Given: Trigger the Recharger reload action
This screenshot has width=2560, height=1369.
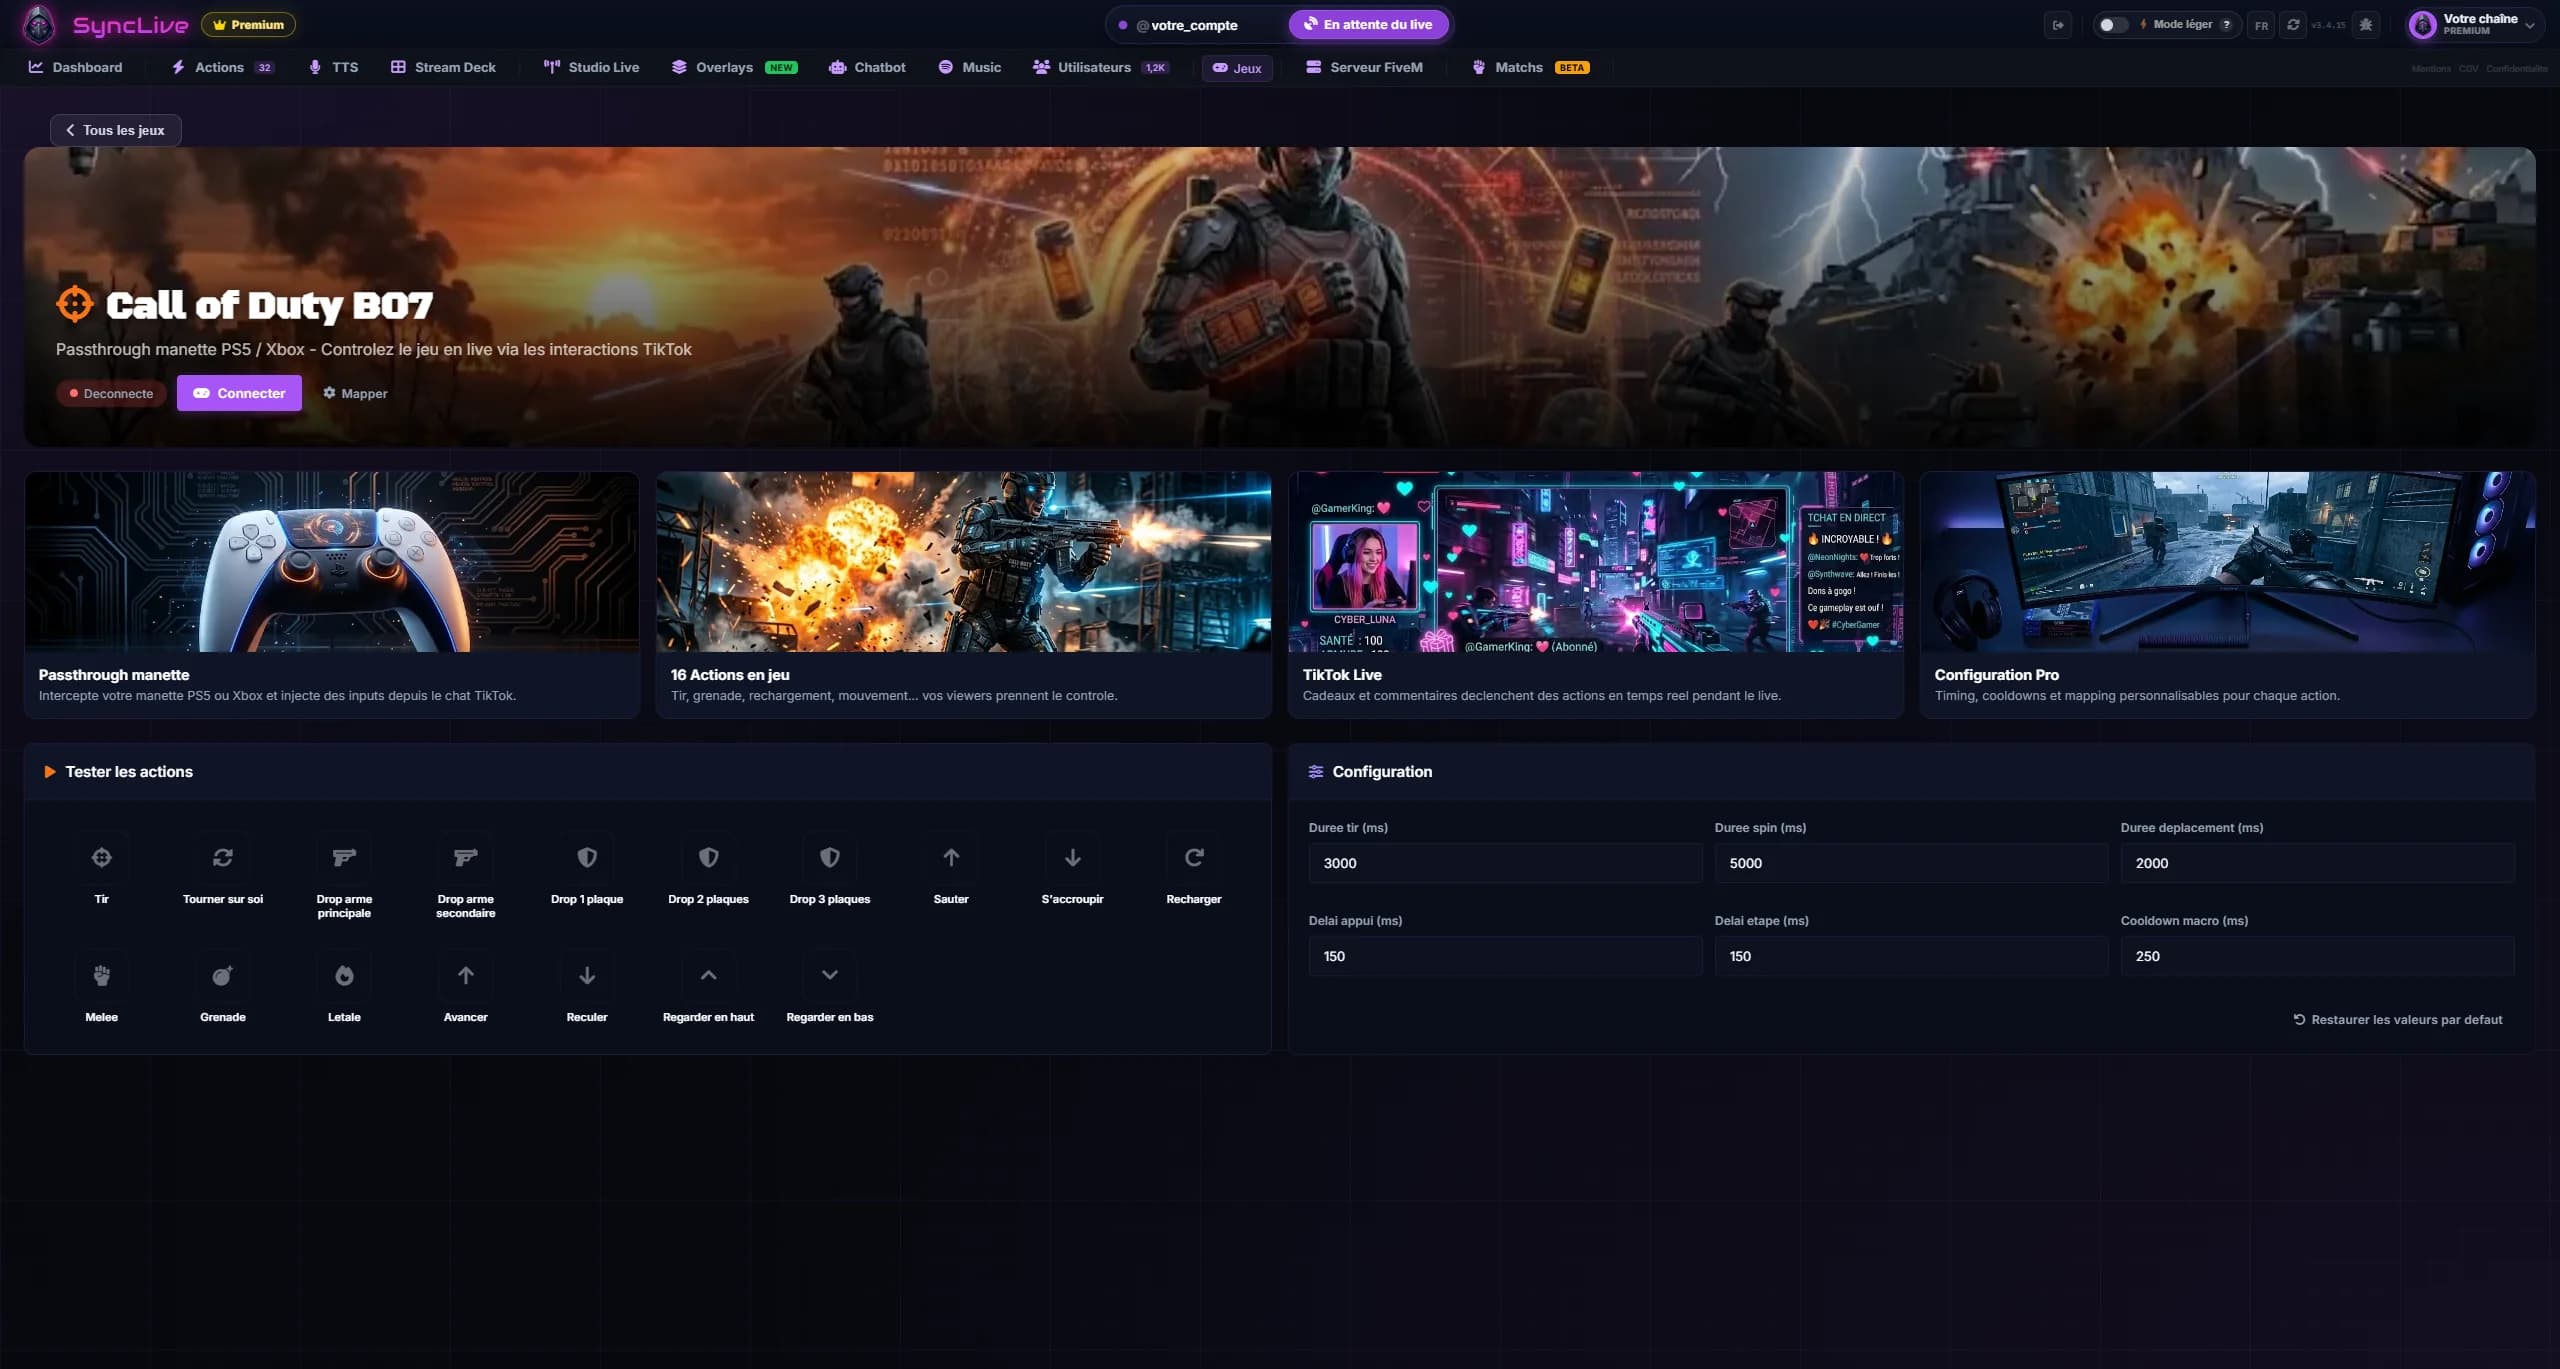Looking at the screenshot, I should tap(1194, 857).
